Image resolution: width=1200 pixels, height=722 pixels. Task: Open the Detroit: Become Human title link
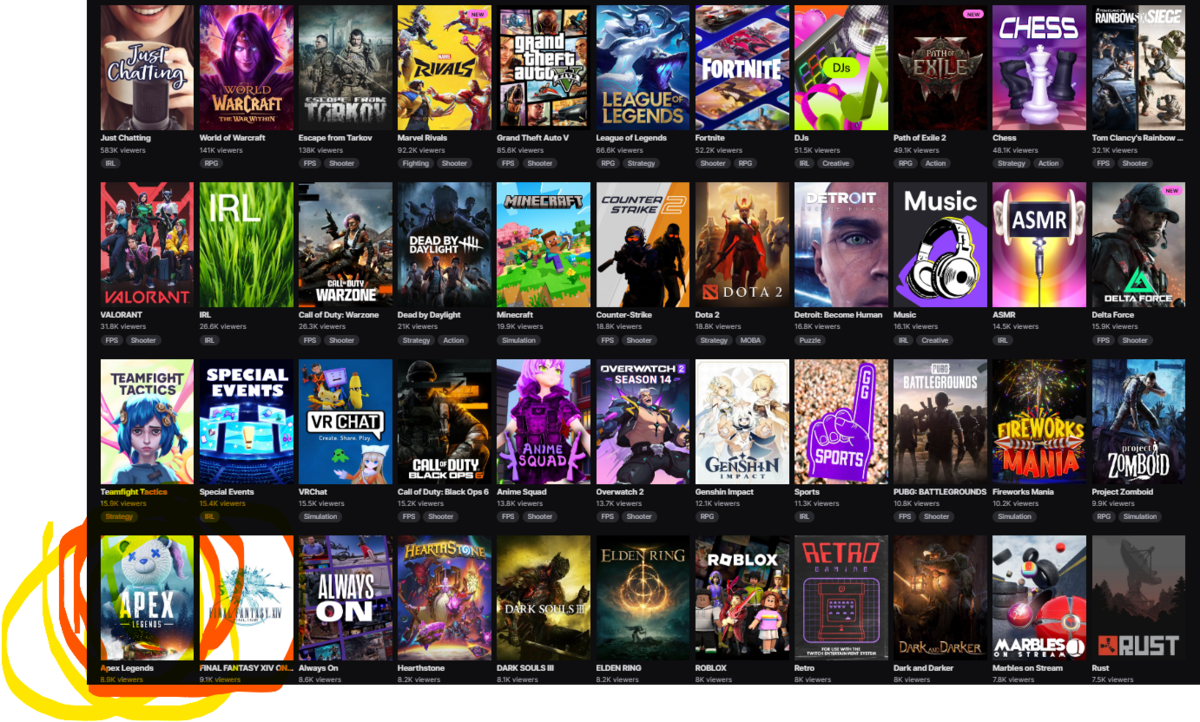(x=839, y=315)
